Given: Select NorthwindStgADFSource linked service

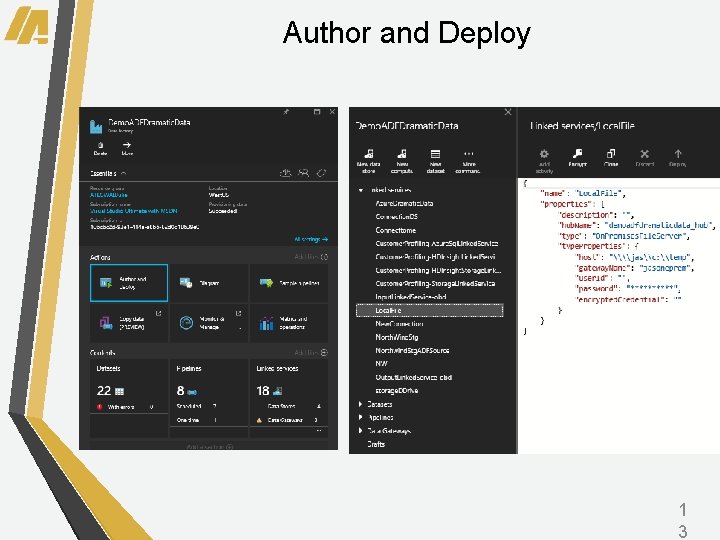Looking at the screenshot, I should [412, 350].
